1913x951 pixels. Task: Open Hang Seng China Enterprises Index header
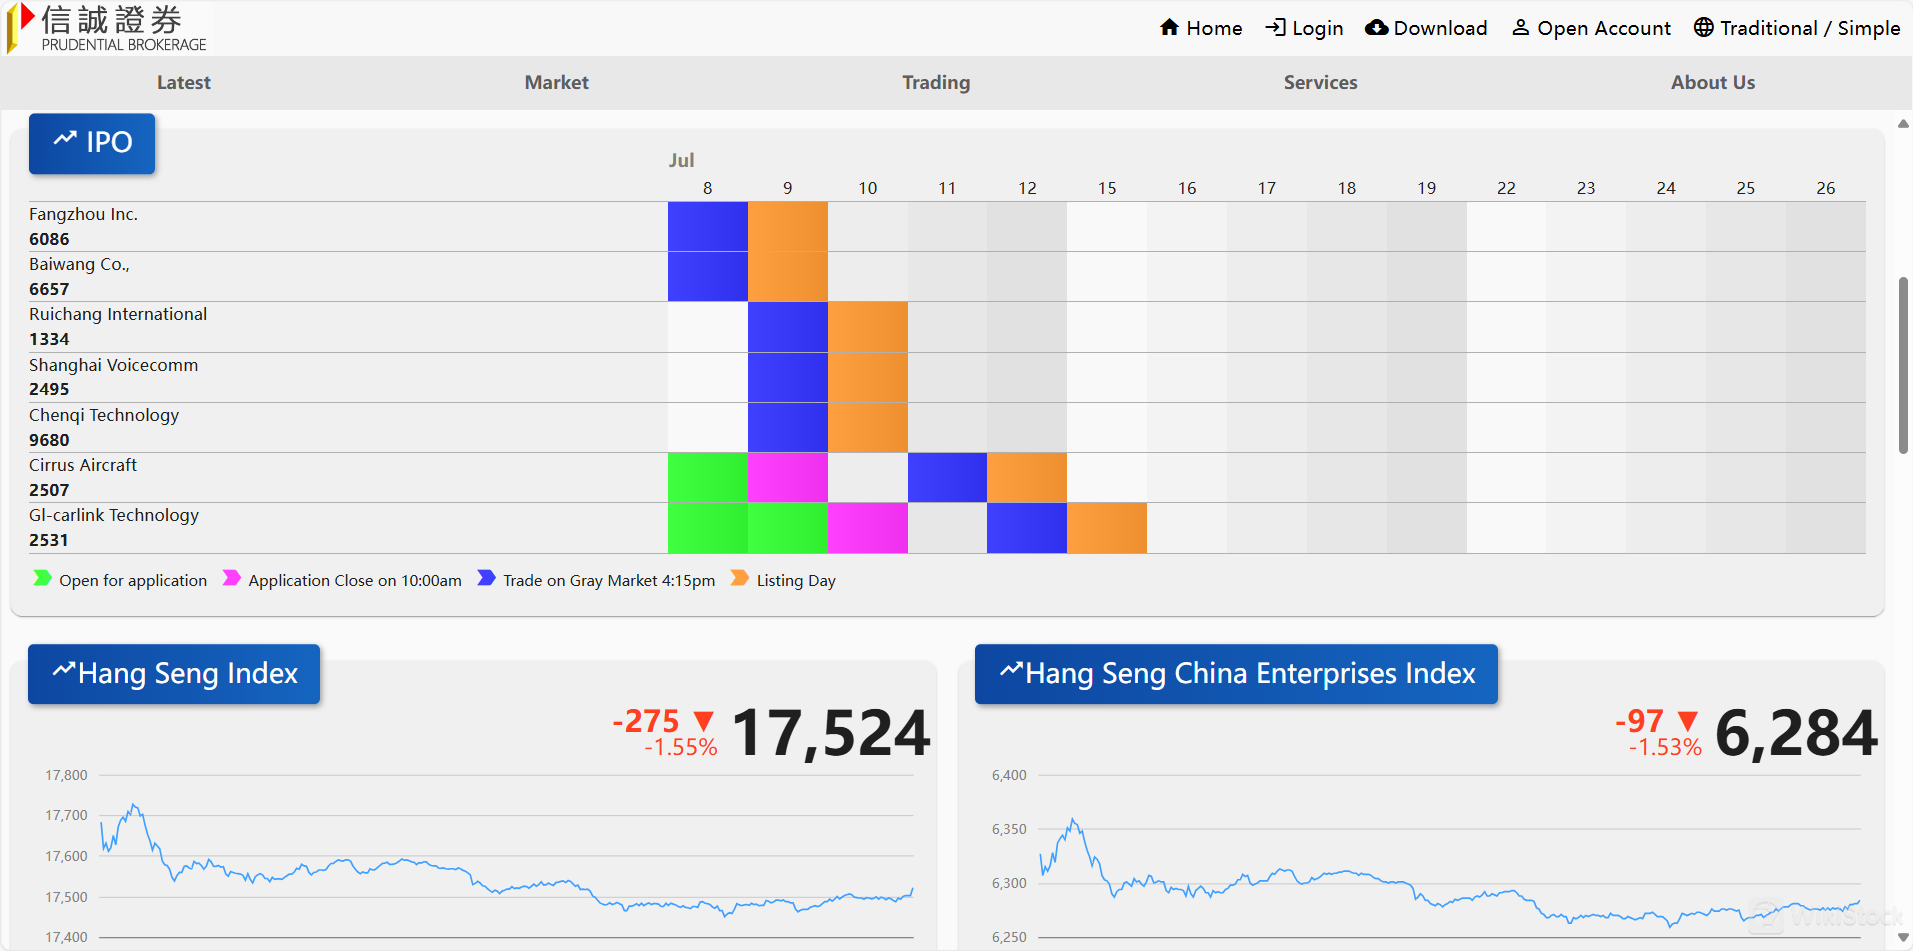[1236, 674]
